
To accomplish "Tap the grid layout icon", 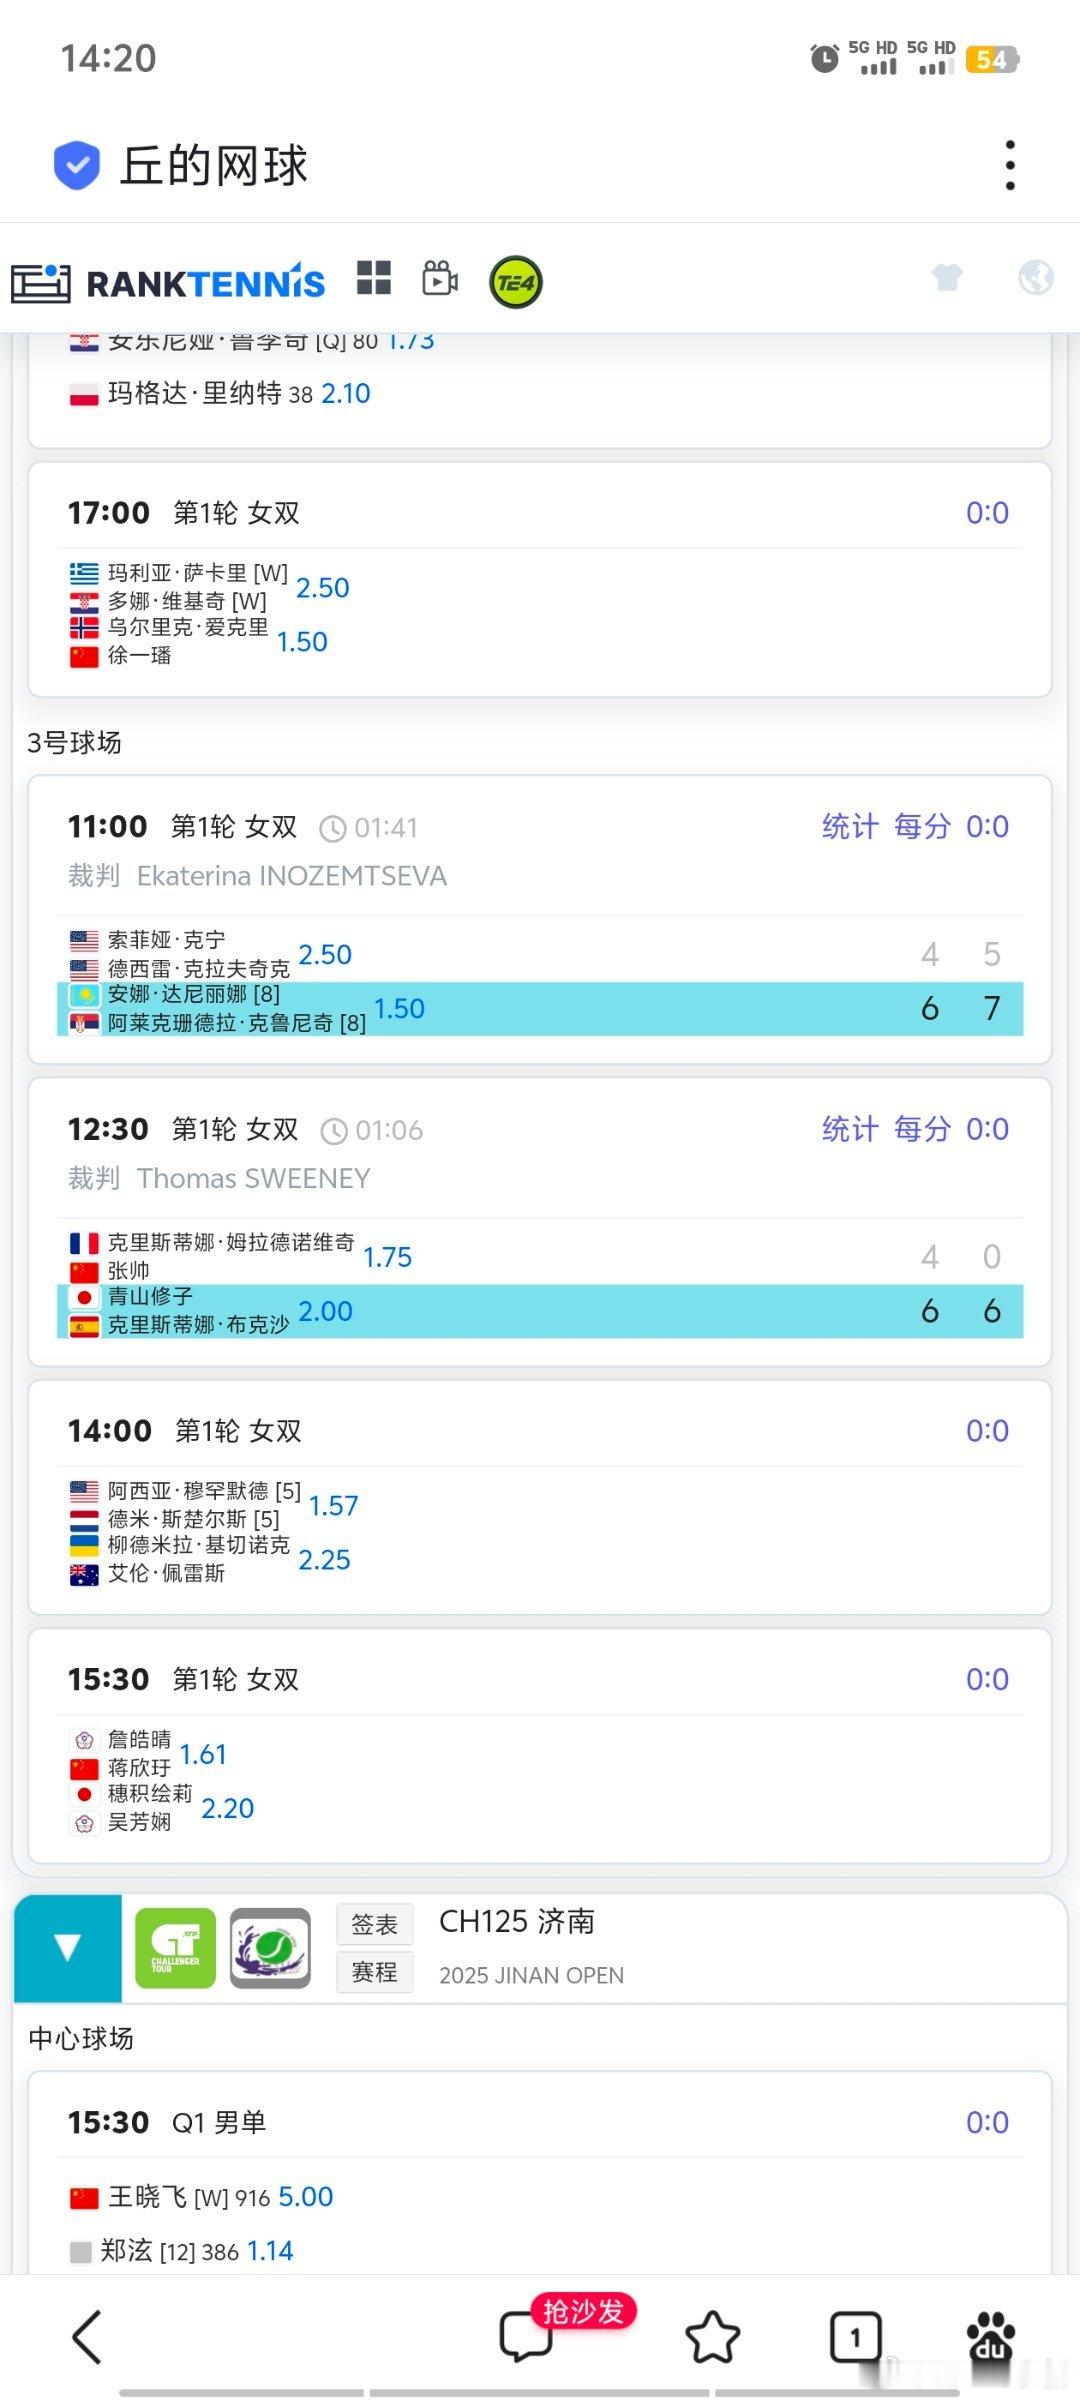I will (x=374, y=279).
